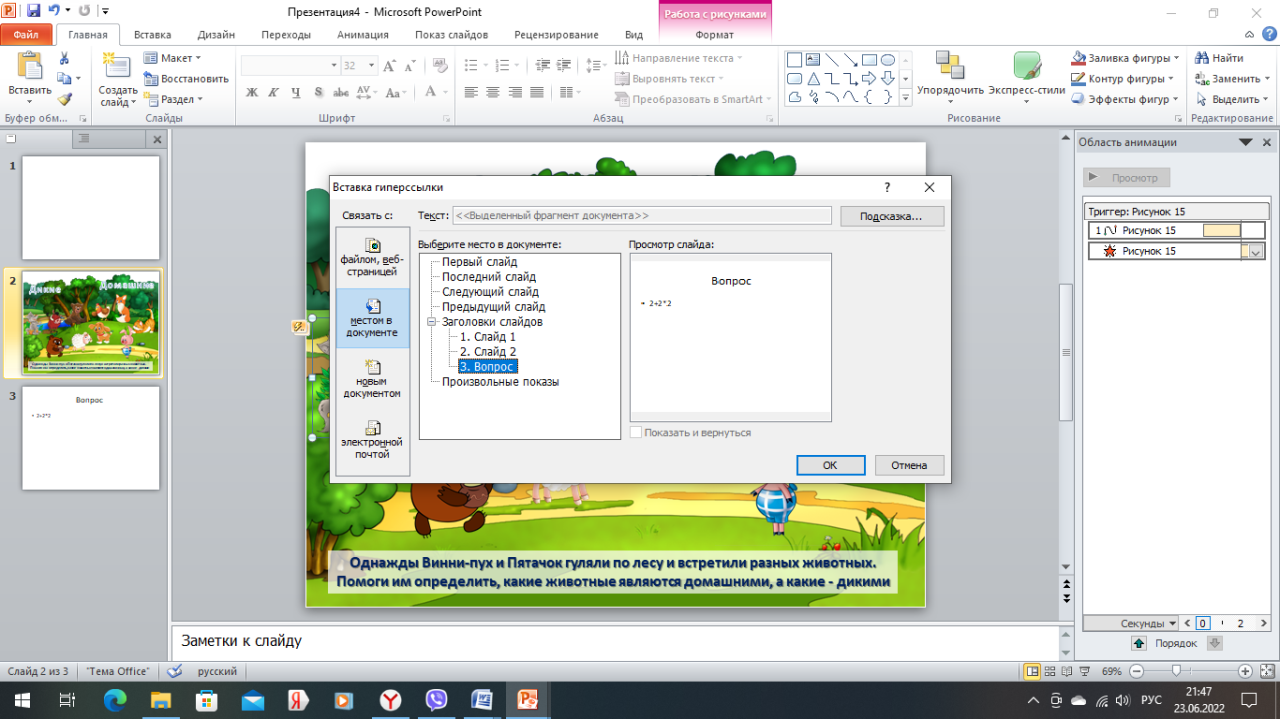Open the Файл tab
This screenshot has height=719, width=1280.
tap(26, 34)
